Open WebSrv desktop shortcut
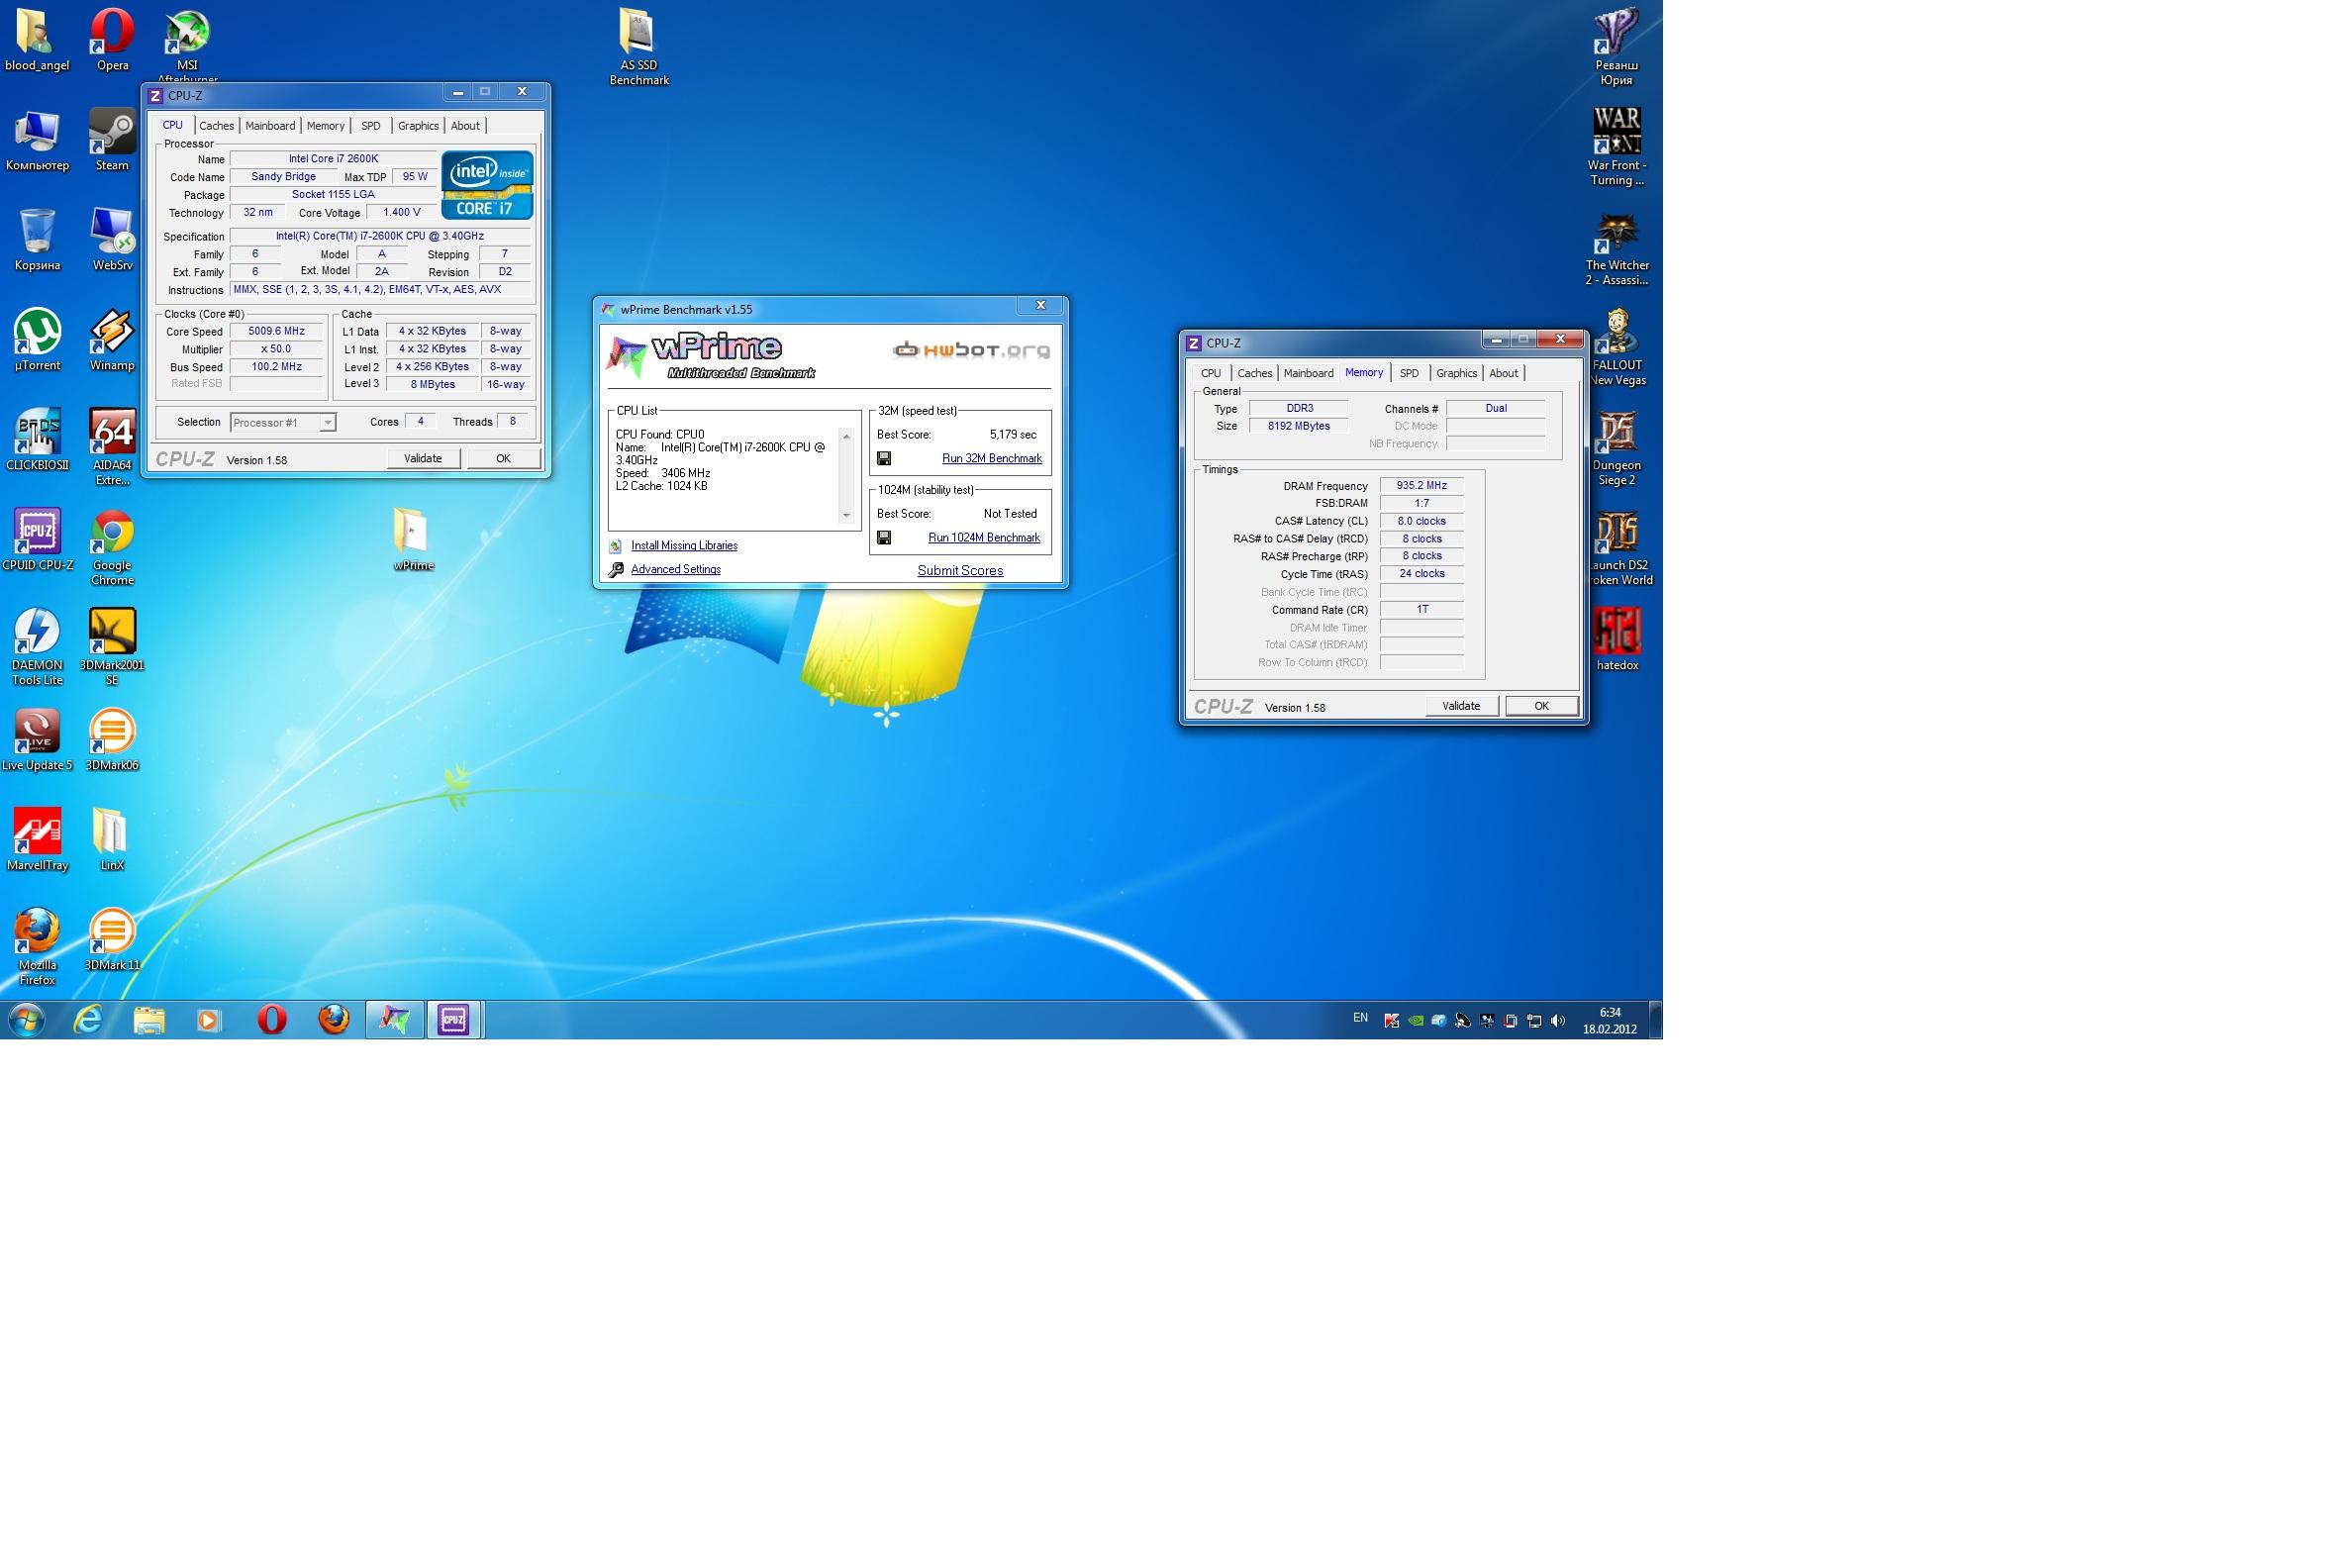Viewport: 2352px width, 1568px height. tap(112, 239)
